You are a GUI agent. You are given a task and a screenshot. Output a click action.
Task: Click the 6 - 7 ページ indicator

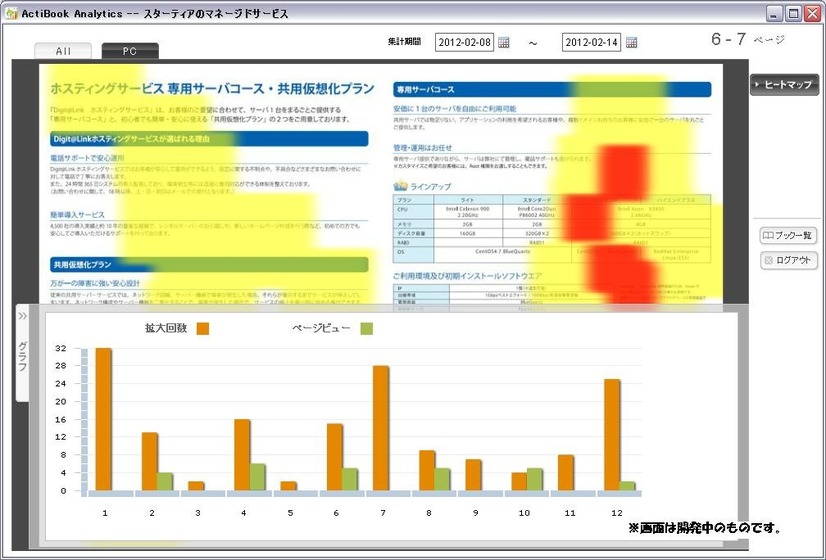tap(748, 39)
